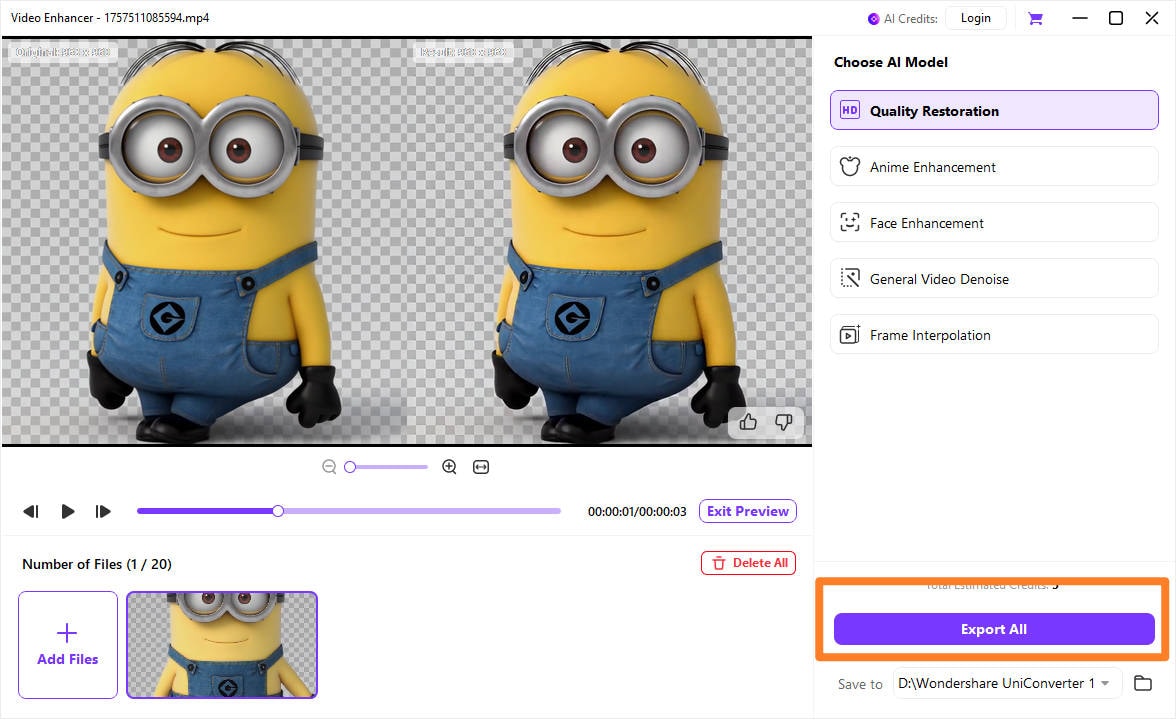
Task: Select the minion video thumbnail
Action: point(222,645)
